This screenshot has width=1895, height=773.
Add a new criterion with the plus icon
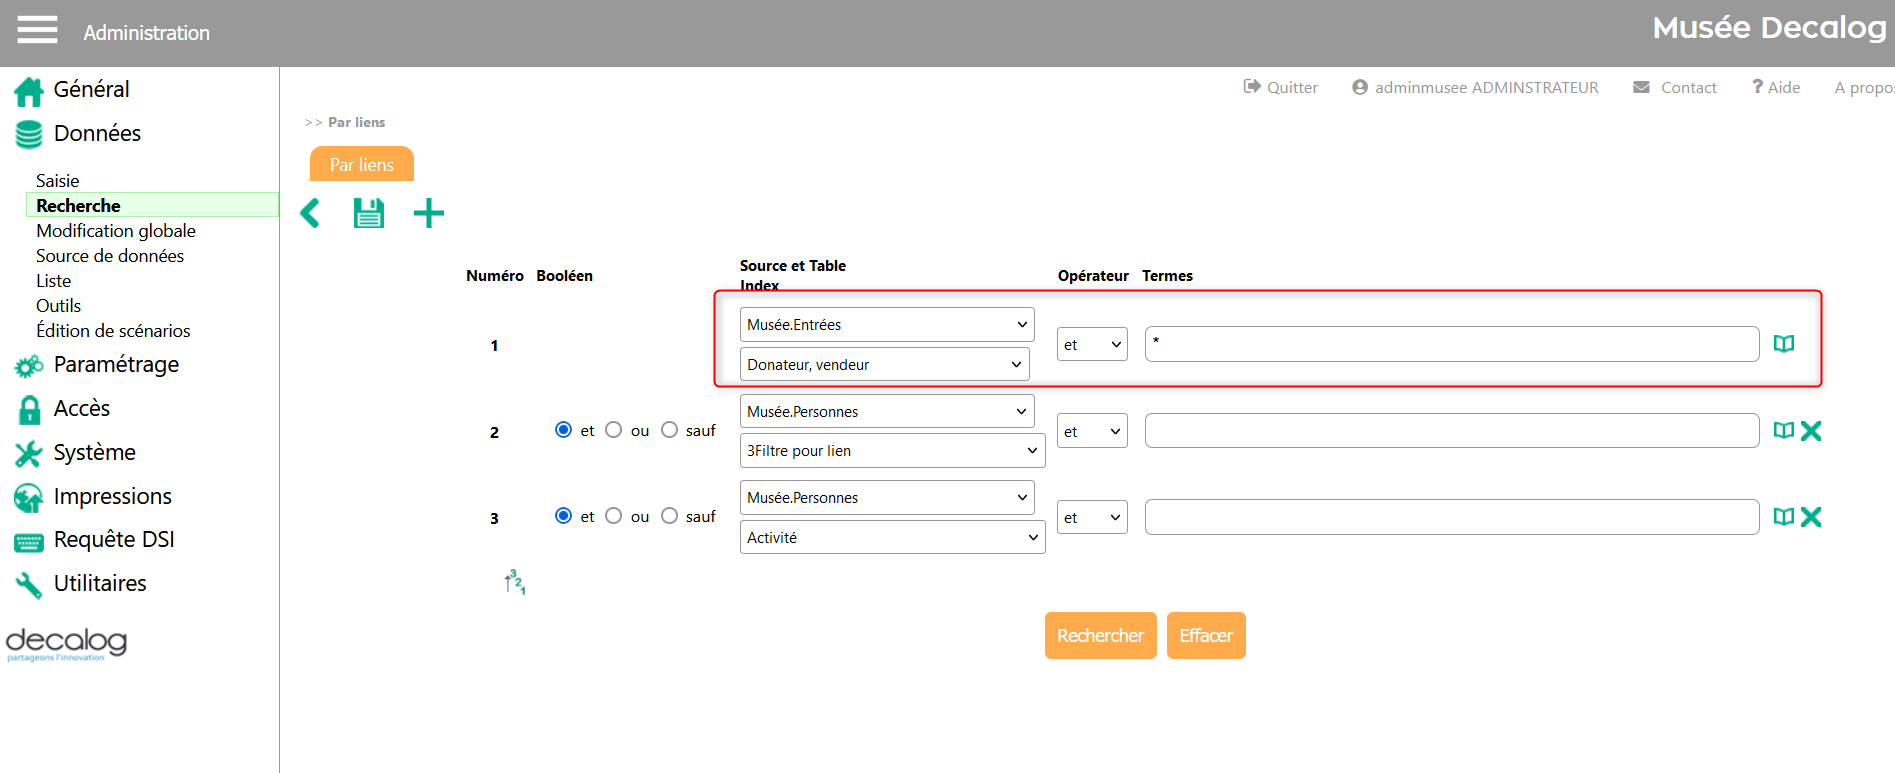429,213
